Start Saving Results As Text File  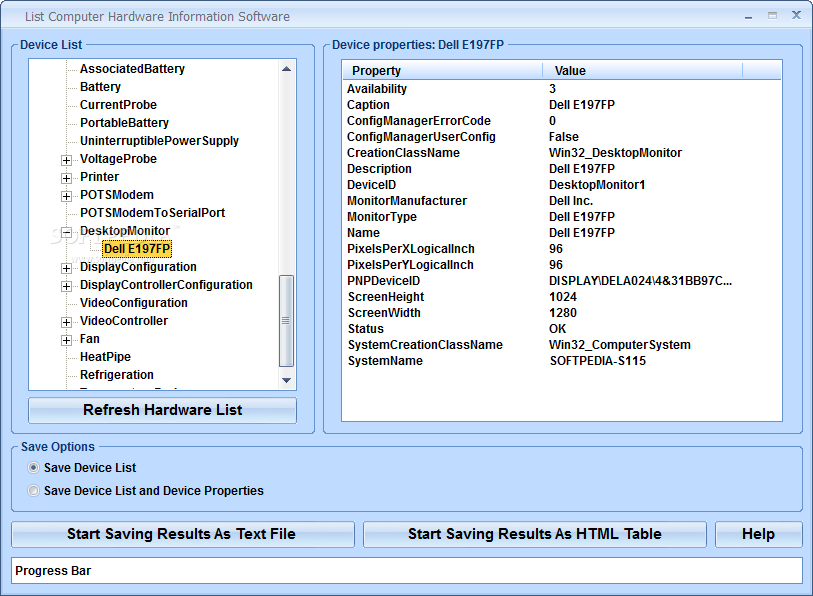click(x=183, y=534)
